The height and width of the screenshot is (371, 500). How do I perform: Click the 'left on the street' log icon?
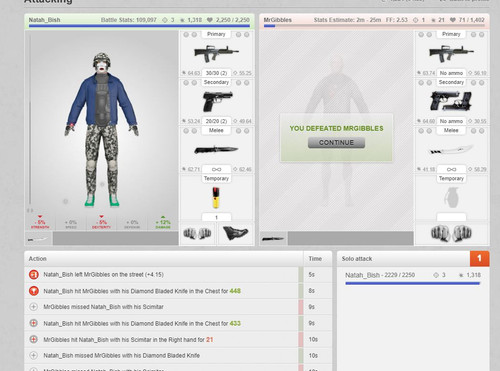[x=33, y=275]
